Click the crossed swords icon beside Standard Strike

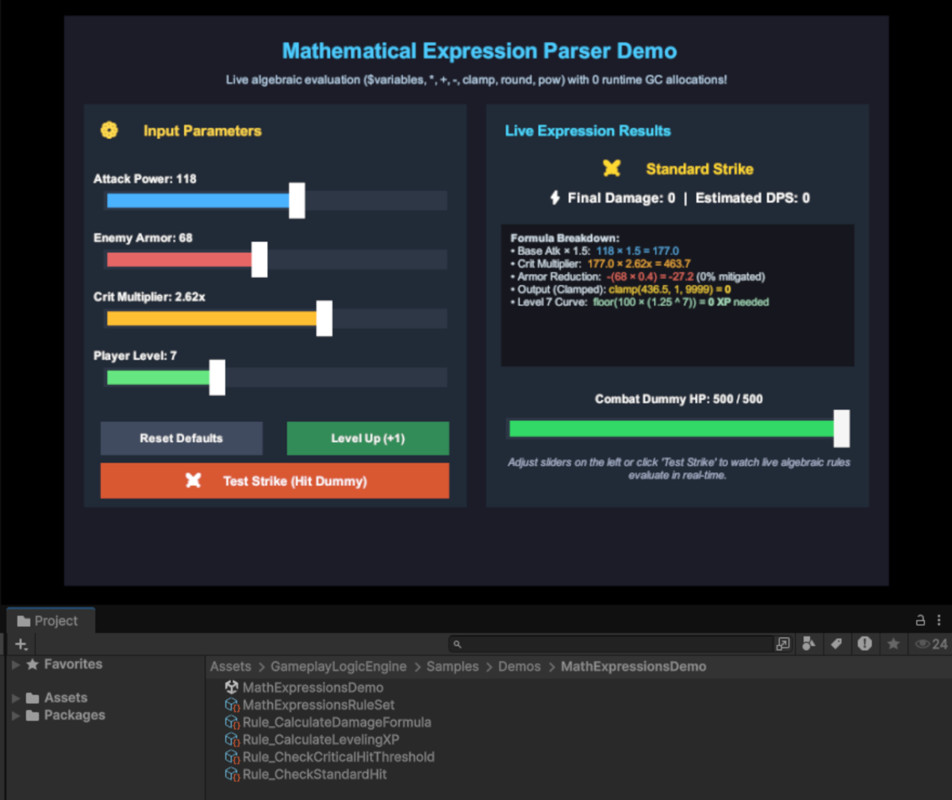pyautogui.click(x=611, y=168)
